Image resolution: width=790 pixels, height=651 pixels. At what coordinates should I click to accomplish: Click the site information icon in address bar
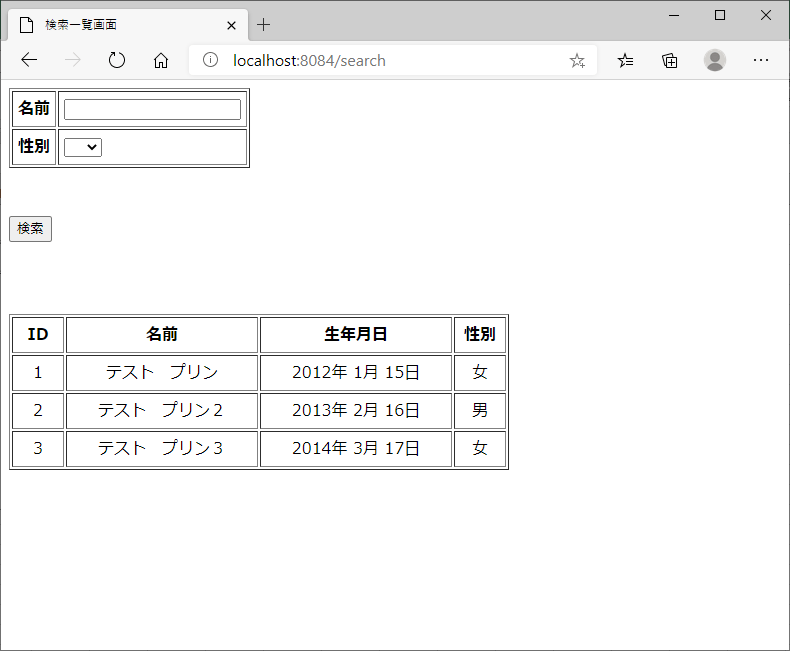[x=210, y=60]
